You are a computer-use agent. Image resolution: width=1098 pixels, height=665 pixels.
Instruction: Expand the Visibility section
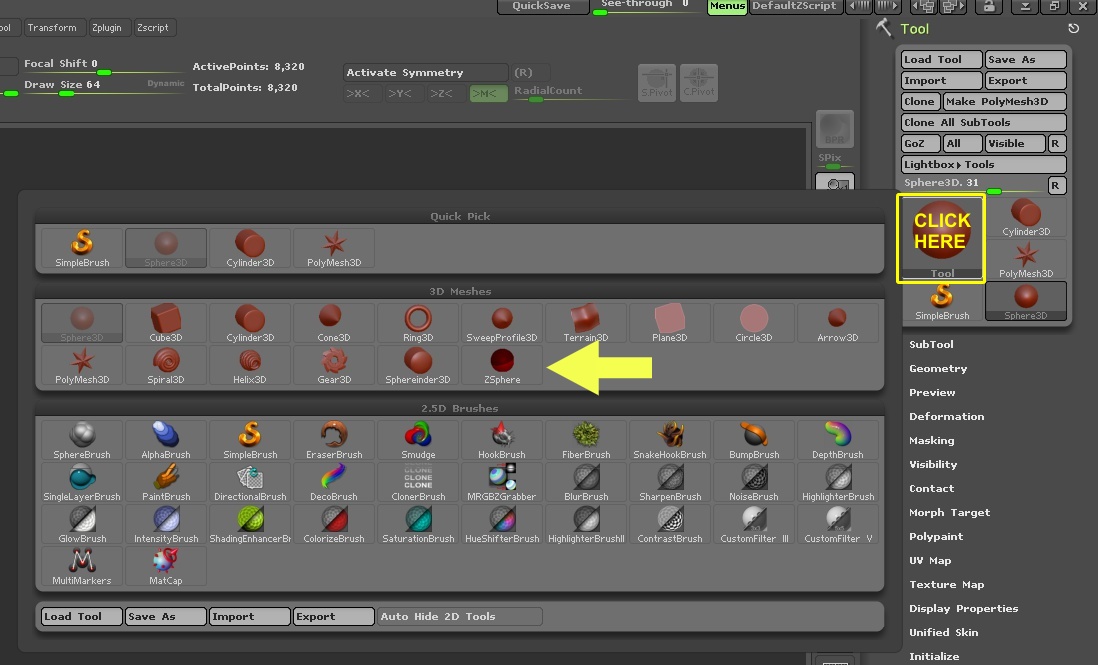933,464
